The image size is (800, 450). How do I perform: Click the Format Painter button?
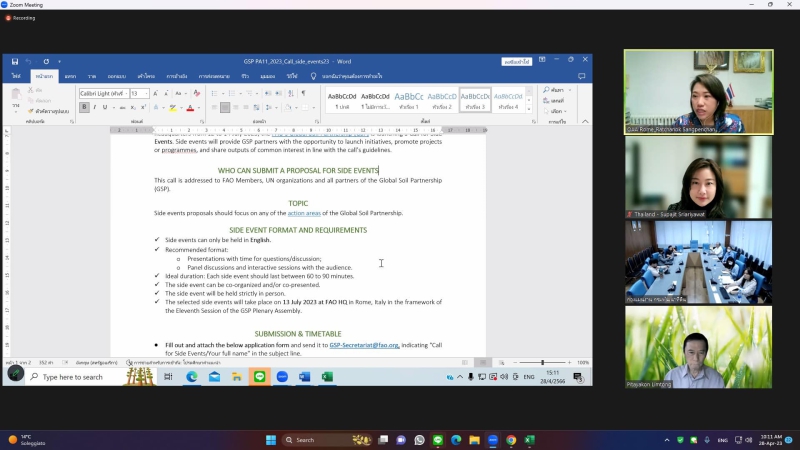click(x=48, y=111)
